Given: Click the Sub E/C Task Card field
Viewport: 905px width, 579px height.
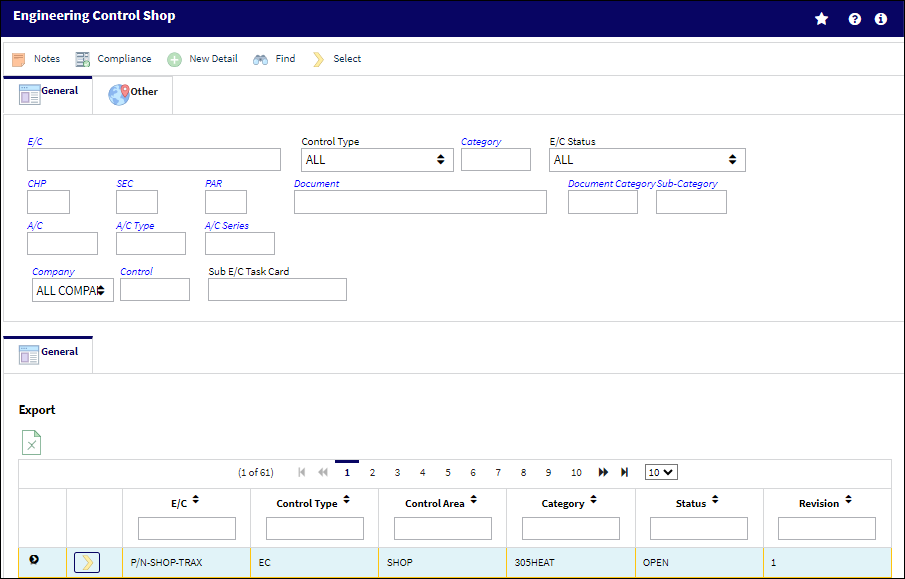Looking at the screenshot, I should coord(278,290).
